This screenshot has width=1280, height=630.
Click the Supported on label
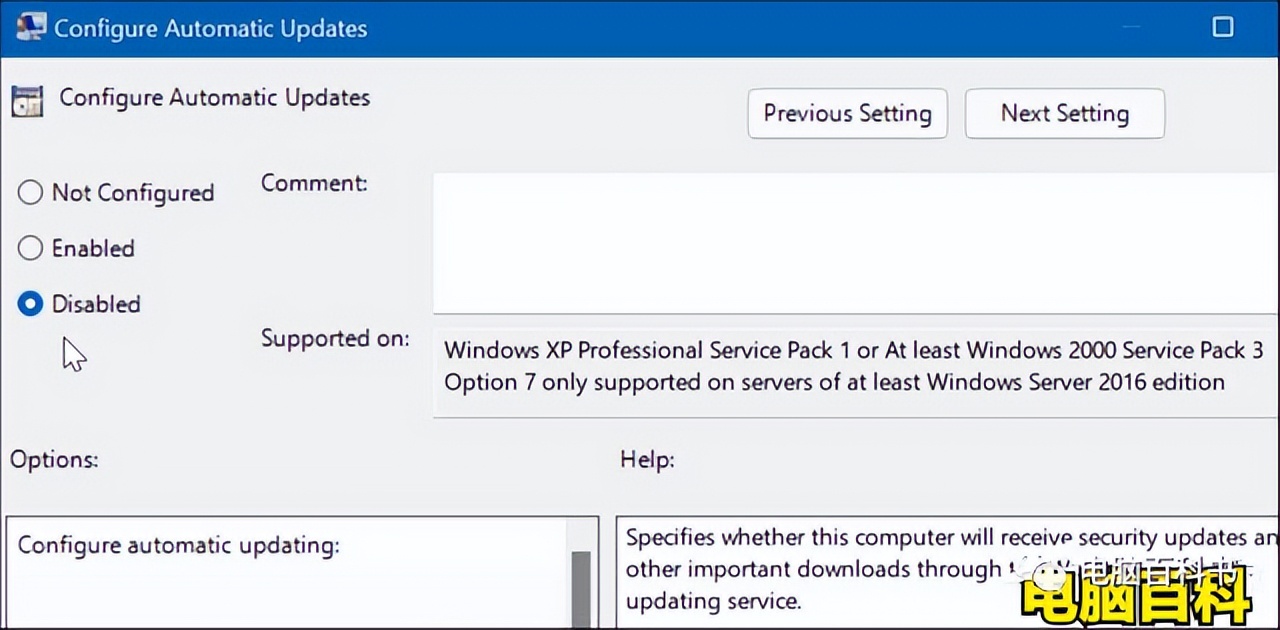coord(335,338)
